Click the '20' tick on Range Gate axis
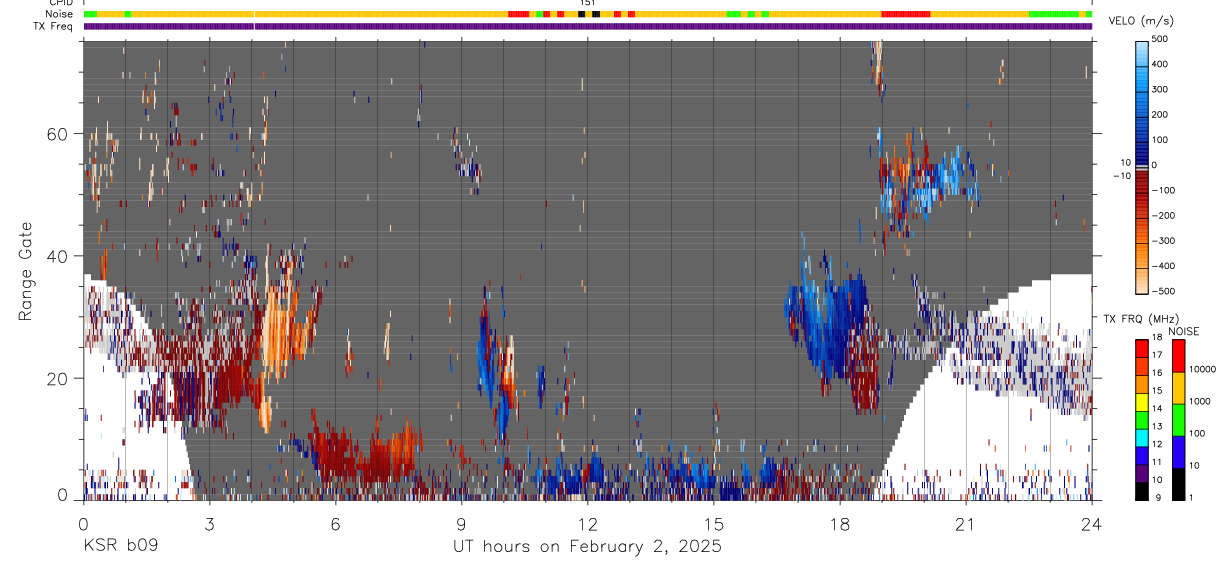The image size is (1228, 567). [x=58, y=378]
